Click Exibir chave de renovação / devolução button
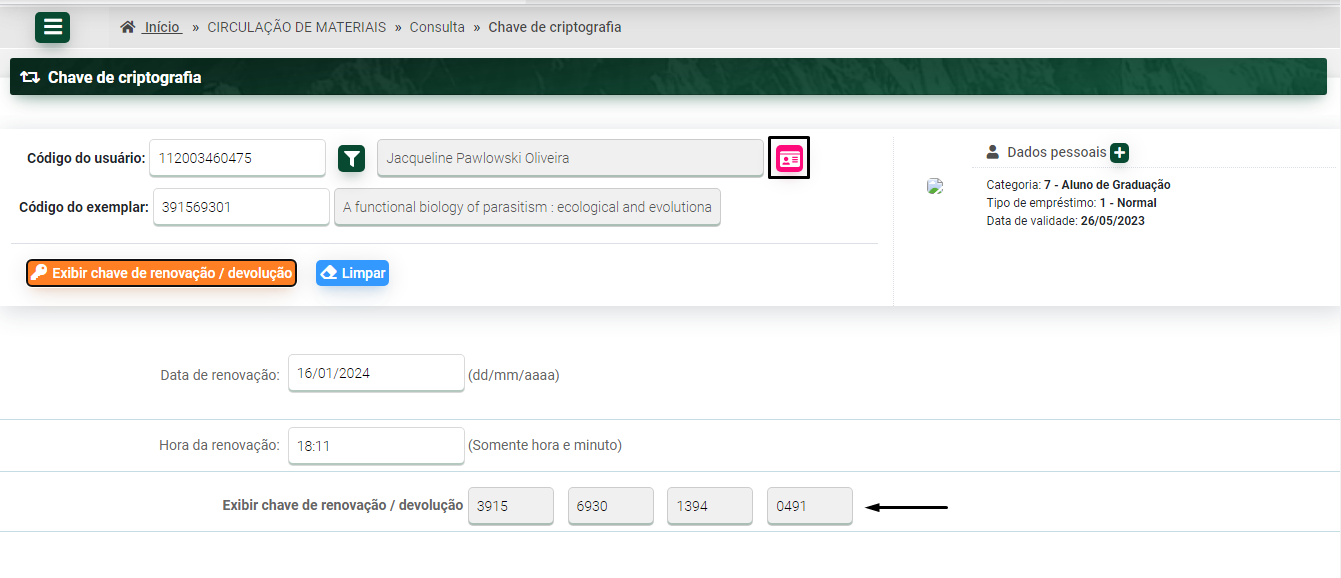This screenshot has height=578, width=1341. coord(162,273)
